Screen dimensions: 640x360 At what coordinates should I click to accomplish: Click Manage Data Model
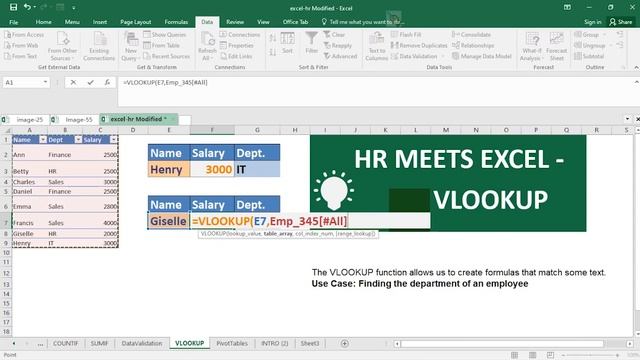click(x=482, y=56)
